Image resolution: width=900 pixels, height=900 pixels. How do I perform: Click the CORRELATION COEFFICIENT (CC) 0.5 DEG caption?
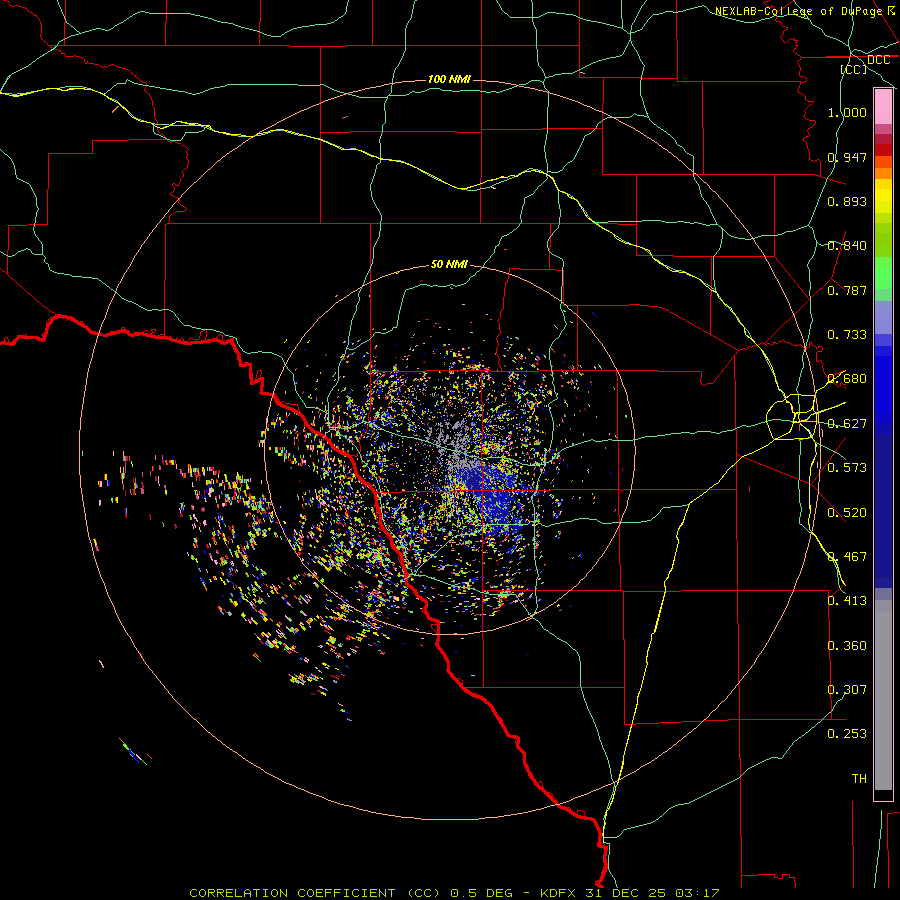351,893
